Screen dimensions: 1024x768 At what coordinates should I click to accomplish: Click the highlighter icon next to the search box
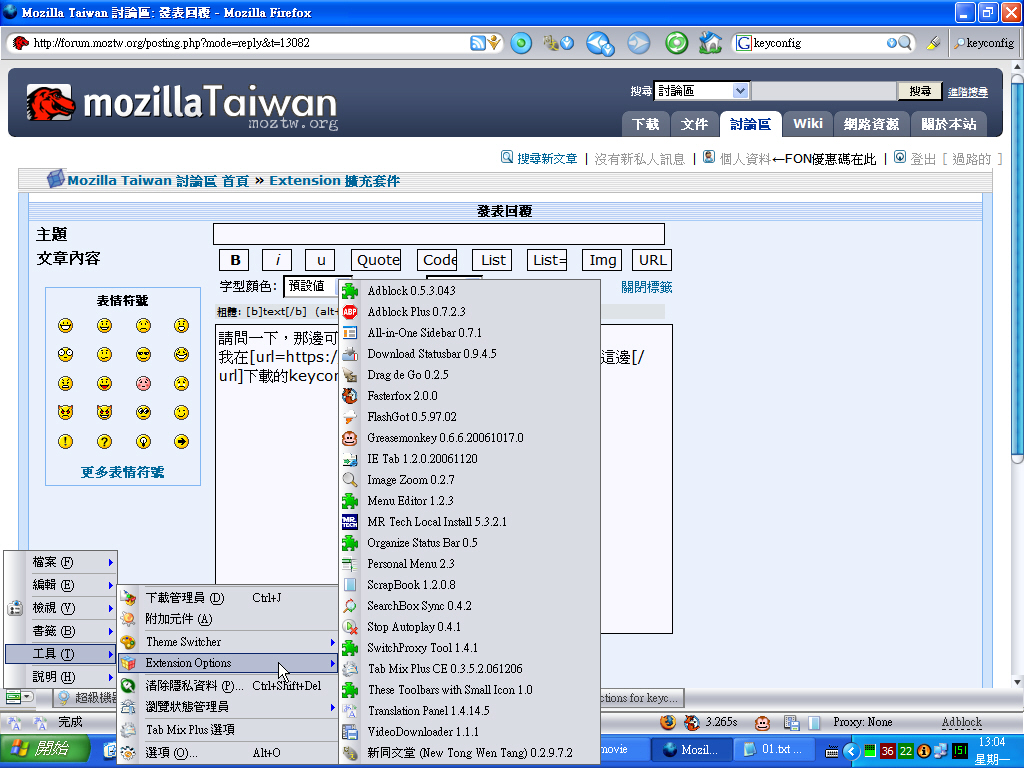tap(933, 43)
